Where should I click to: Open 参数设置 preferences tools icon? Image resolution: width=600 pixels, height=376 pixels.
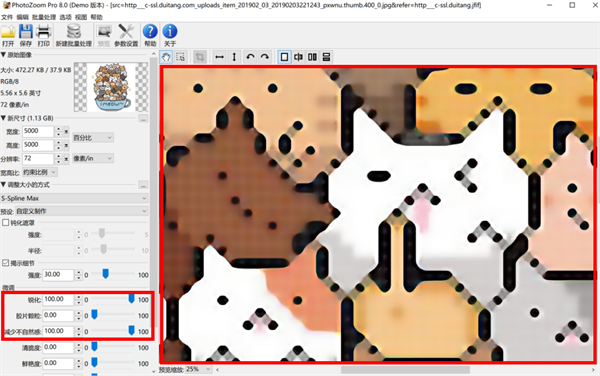[126, 35]
